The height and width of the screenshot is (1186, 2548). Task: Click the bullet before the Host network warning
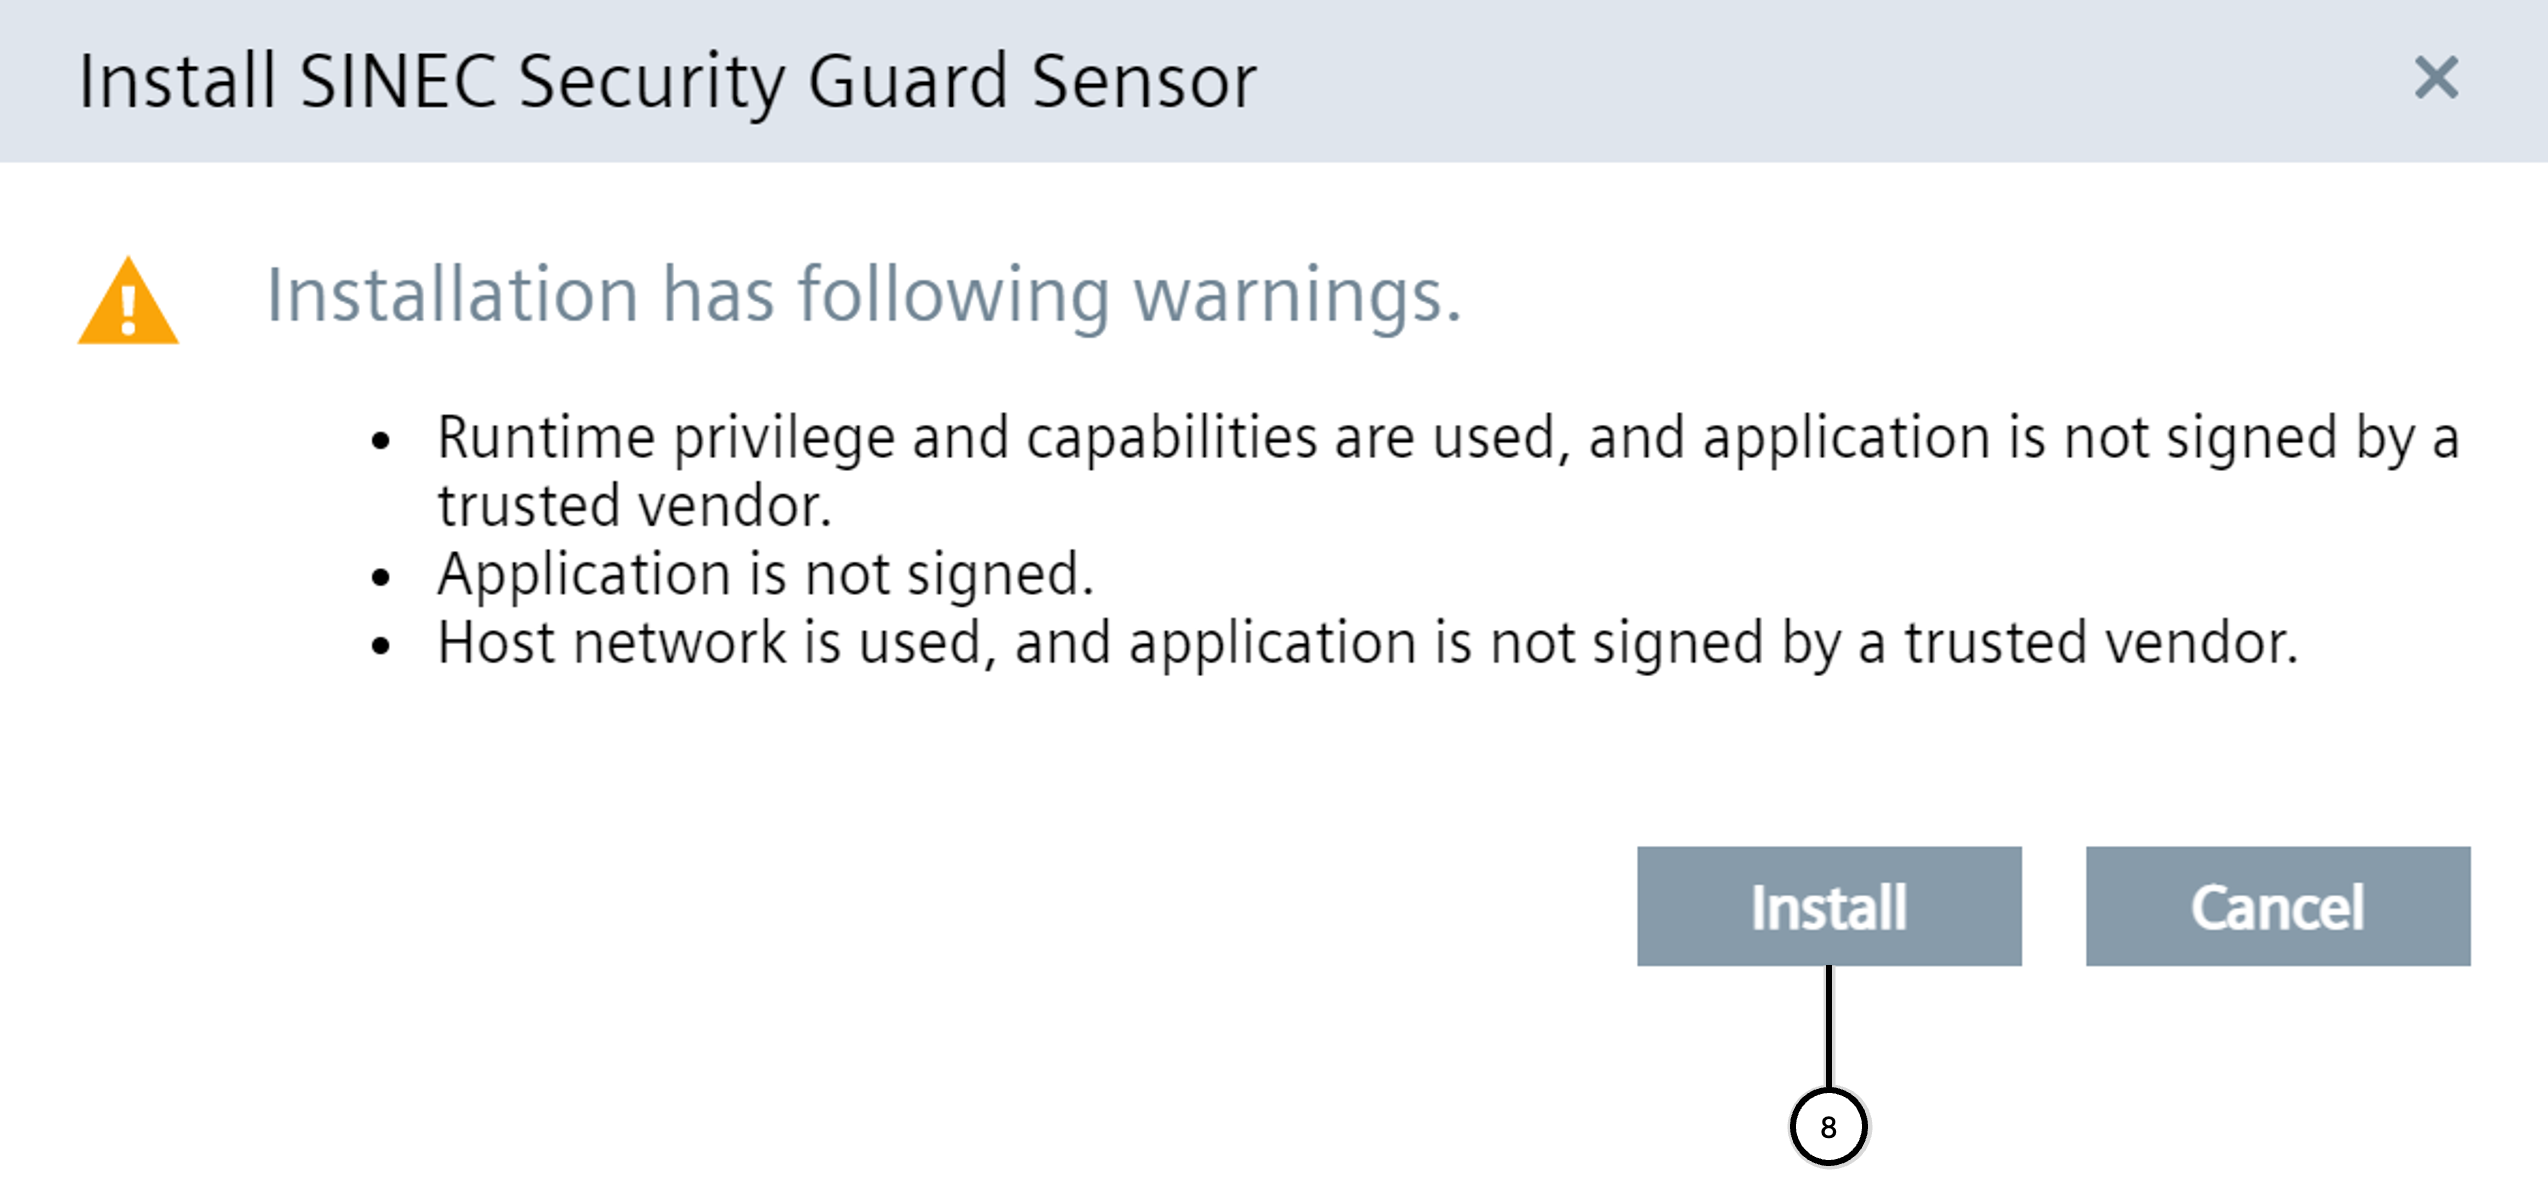tap(380, 646)
